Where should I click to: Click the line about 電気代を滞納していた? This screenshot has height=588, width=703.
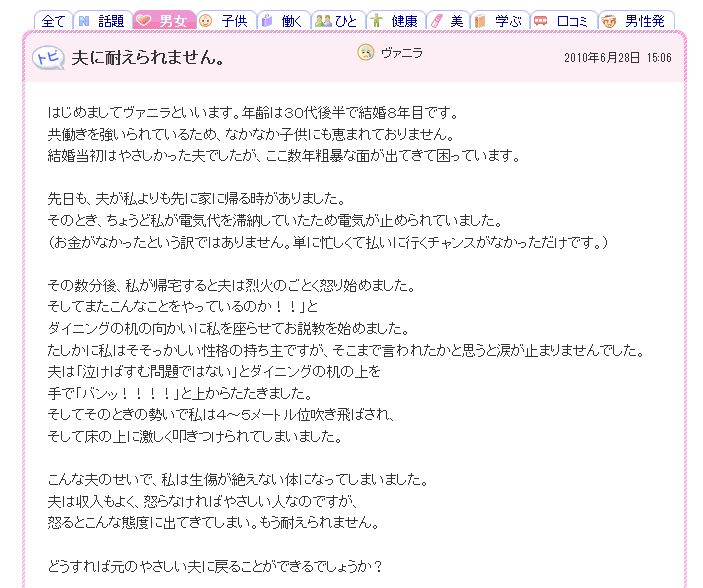[275, 220]
